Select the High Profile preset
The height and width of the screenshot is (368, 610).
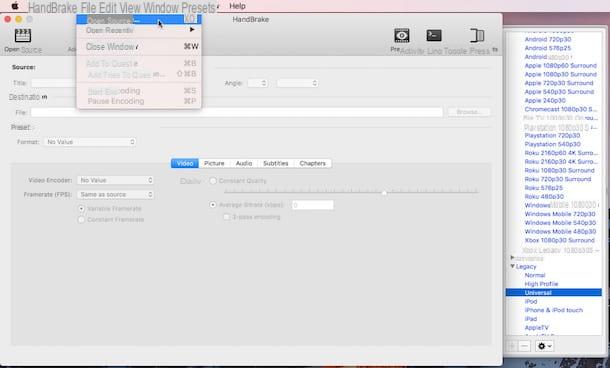(541, 284)
